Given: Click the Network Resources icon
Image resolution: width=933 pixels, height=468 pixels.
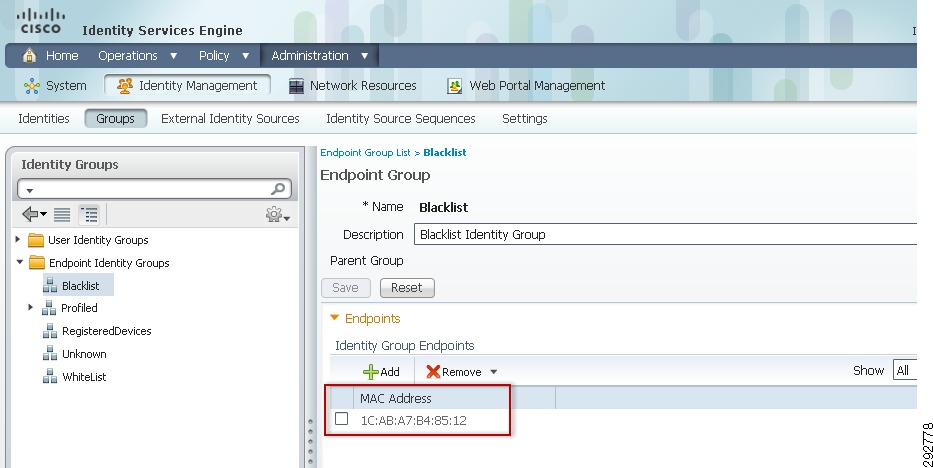Looking at the screenshot, I should (296, 86).
